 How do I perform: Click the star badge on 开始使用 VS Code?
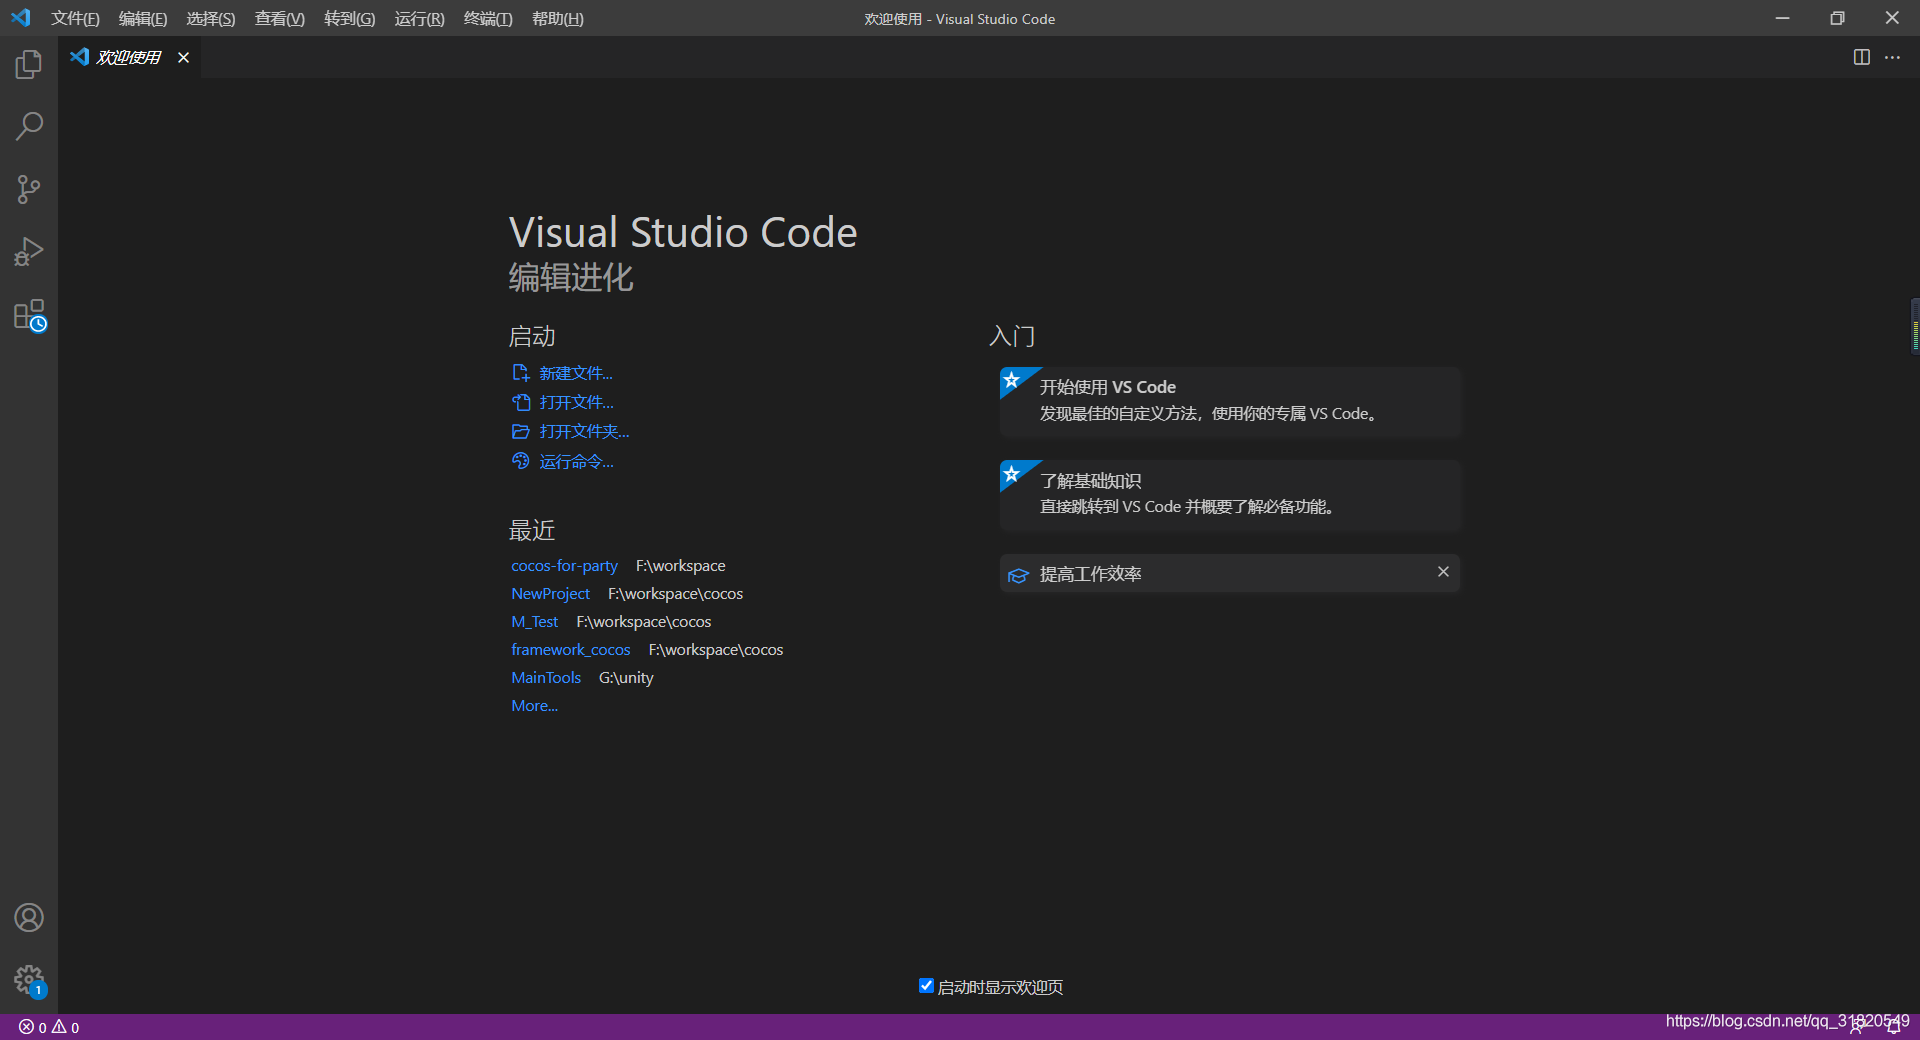pyautogui.click(x=1012, y=380)
